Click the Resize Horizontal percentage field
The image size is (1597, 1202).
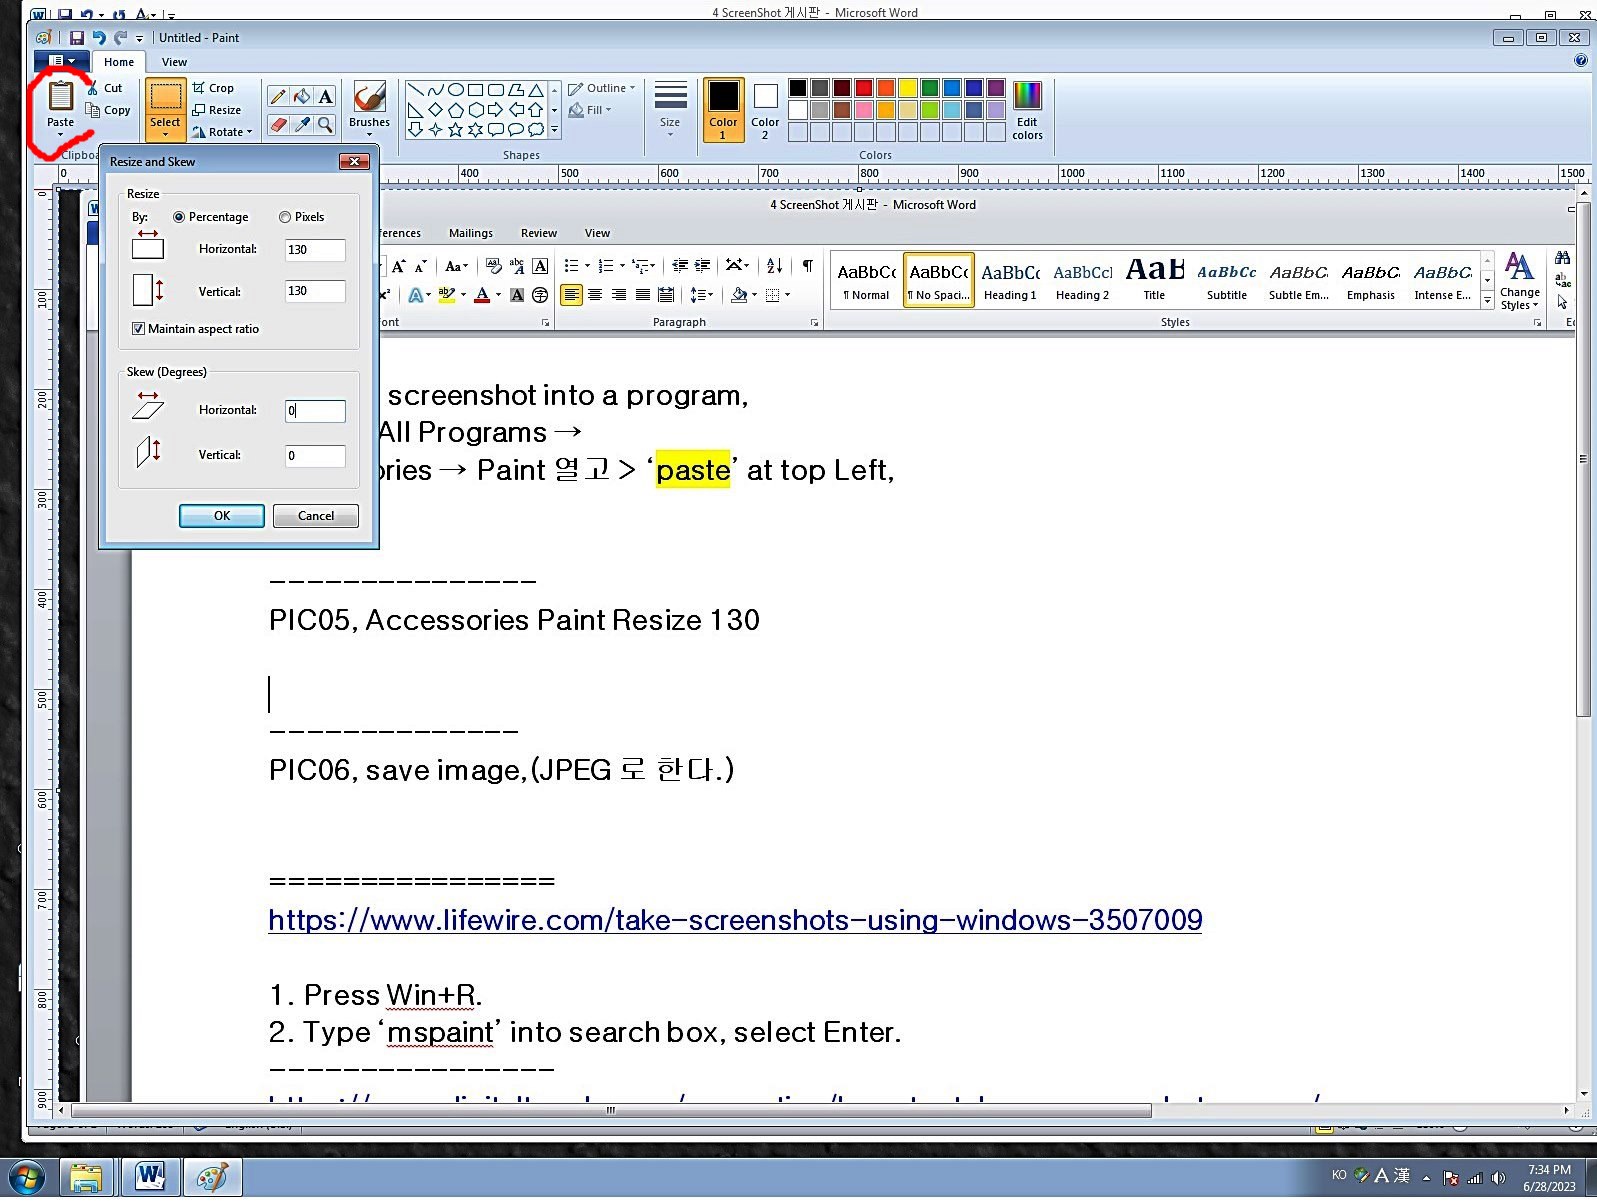[315, 250]
